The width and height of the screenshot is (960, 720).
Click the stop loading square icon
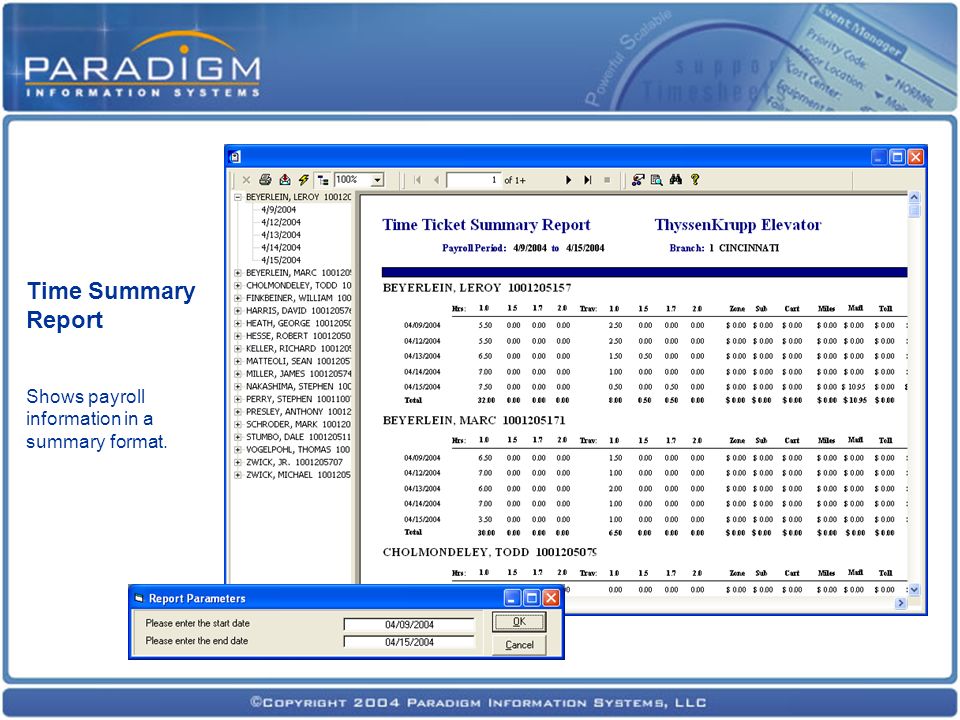[607, 180]
